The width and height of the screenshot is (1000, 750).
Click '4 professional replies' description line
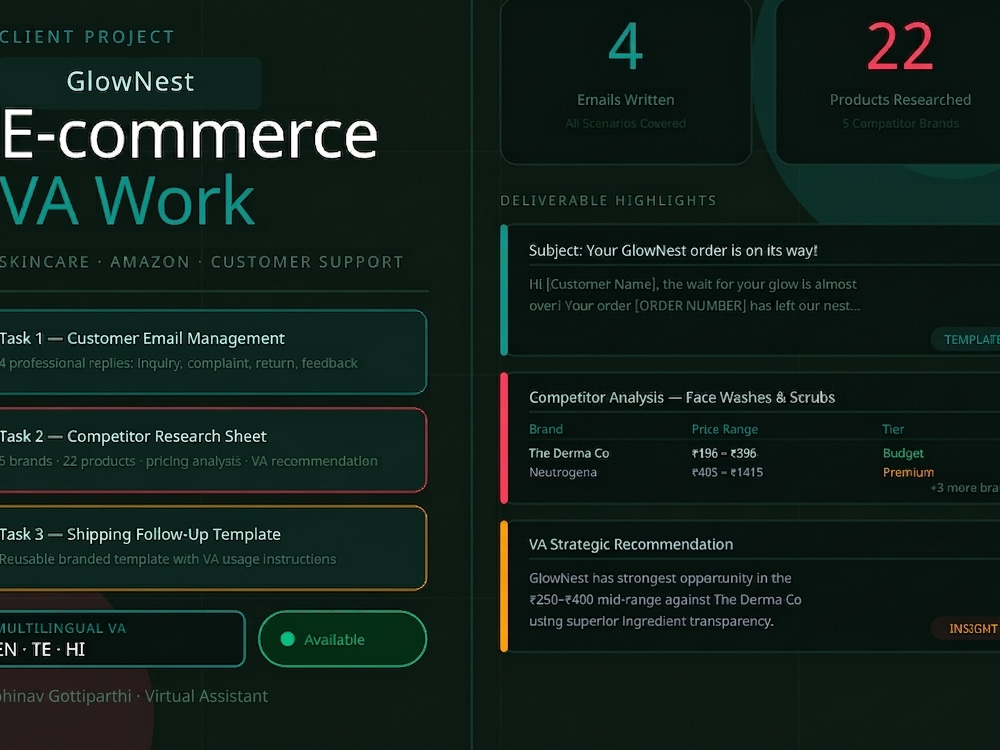pyautogui.click(x=179, y=364)
